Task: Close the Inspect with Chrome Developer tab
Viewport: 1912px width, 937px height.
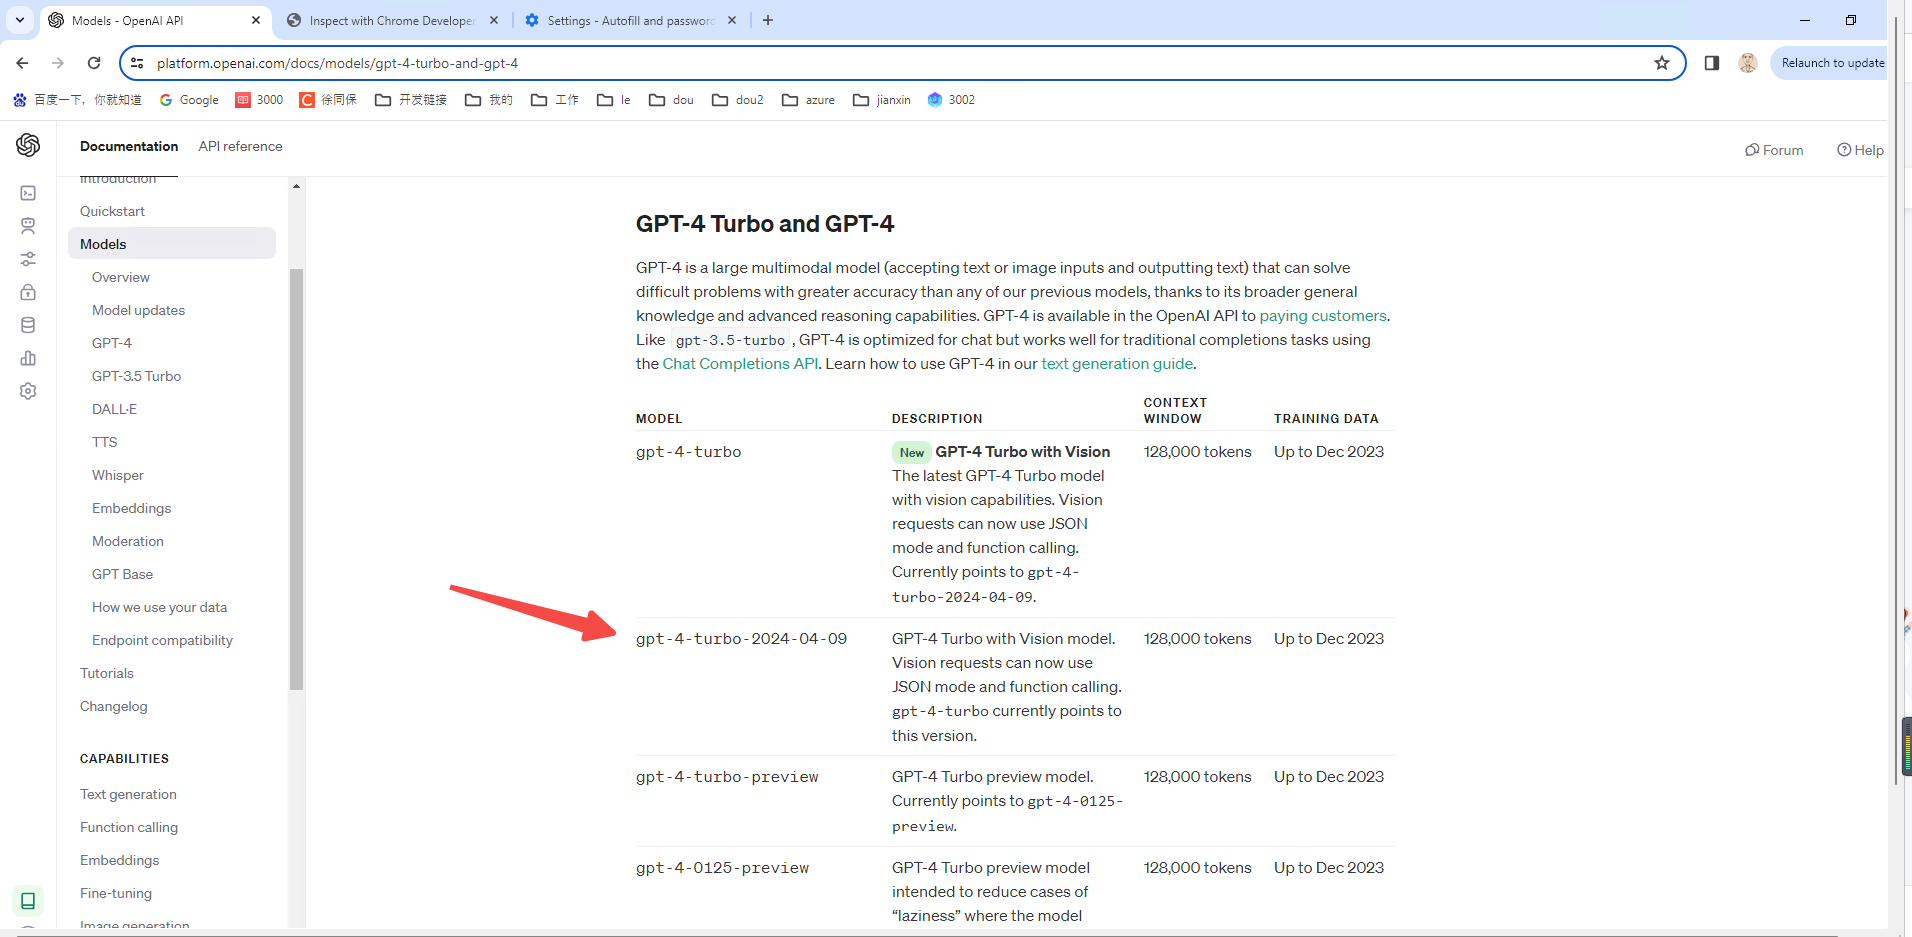Action: tap(494, 20)
